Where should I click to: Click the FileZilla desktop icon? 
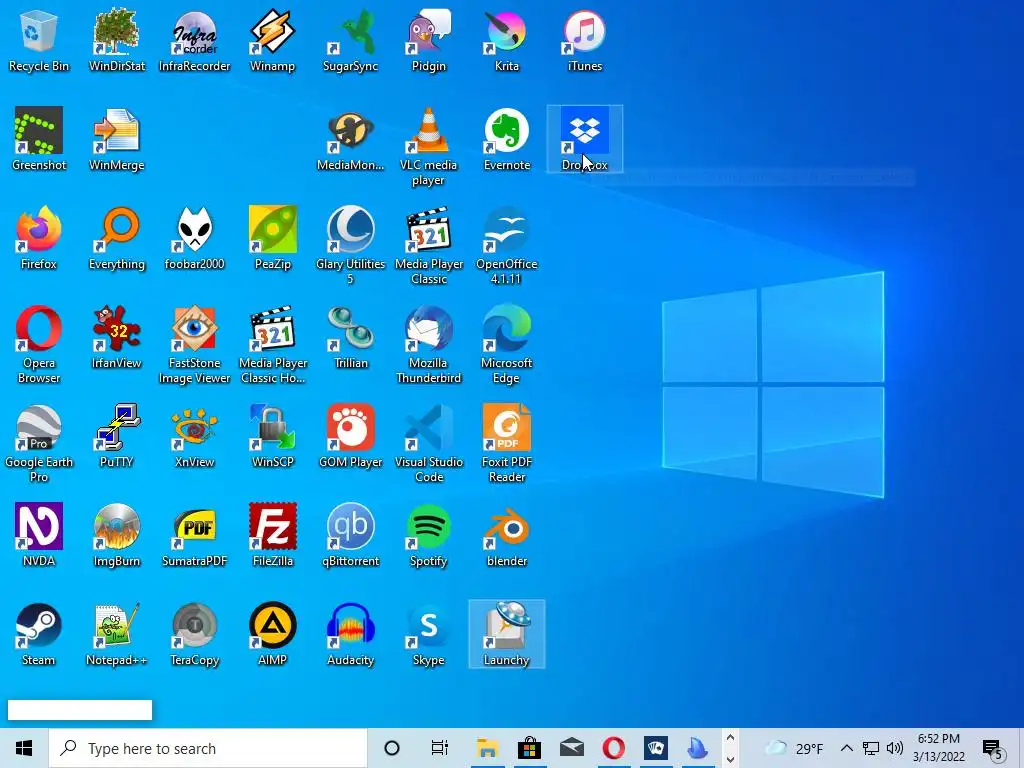pyautogui.click(x=272, y=536)
